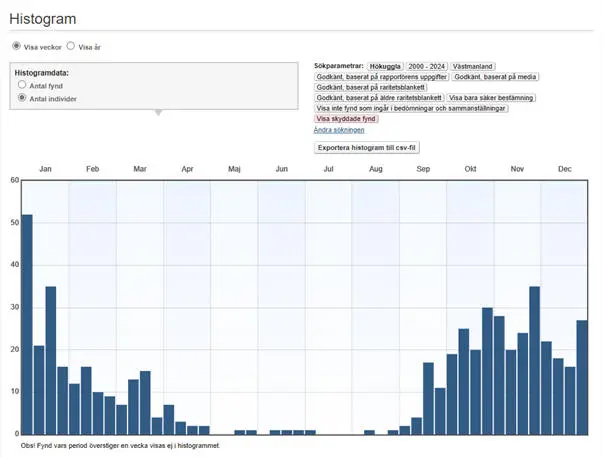This screenshot has height=457, width=603.
Task: Click 'Godkänt, baserat på rapportörens uppgifter' tag
Action: coord(381,76)
